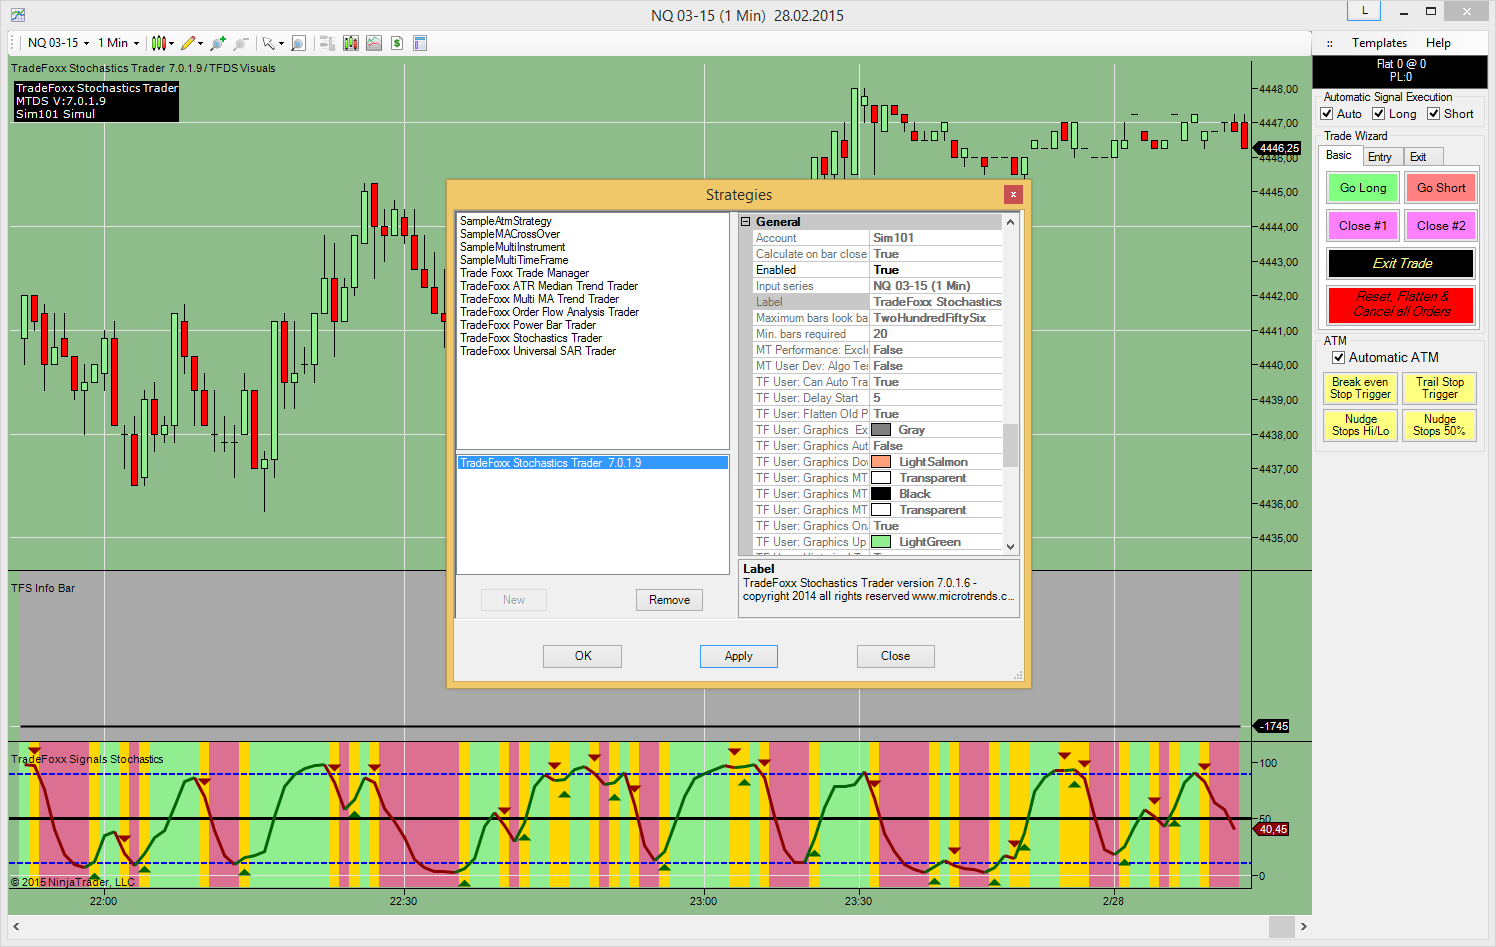The height and width of the screenshot is (947, 1496).
Task: Click the zoom in magnifier icon
Action: tap(217, 43)
